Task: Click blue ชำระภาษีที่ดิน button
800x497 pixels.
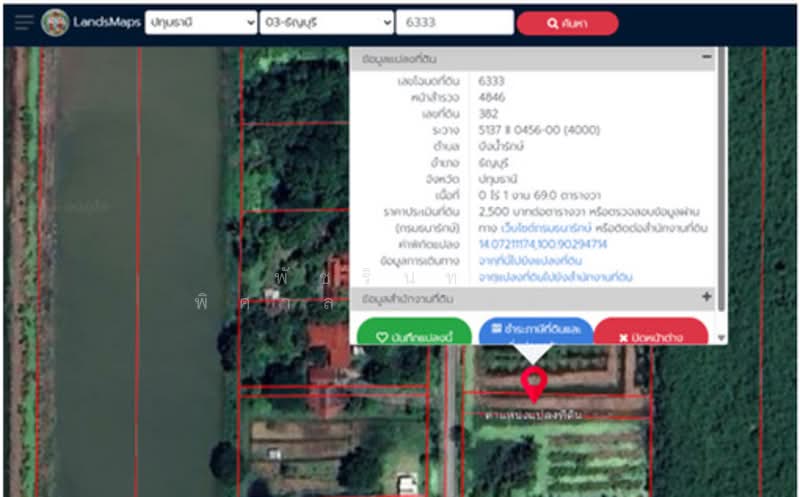Action: pyautogui.click(x=536, y=331)
